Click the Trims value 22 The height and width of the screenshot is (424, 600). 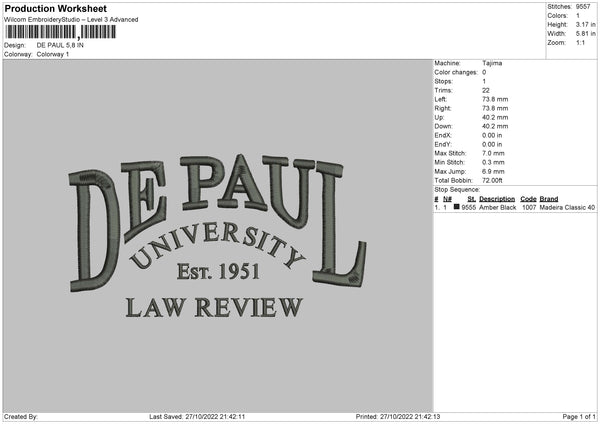point(486,90)
